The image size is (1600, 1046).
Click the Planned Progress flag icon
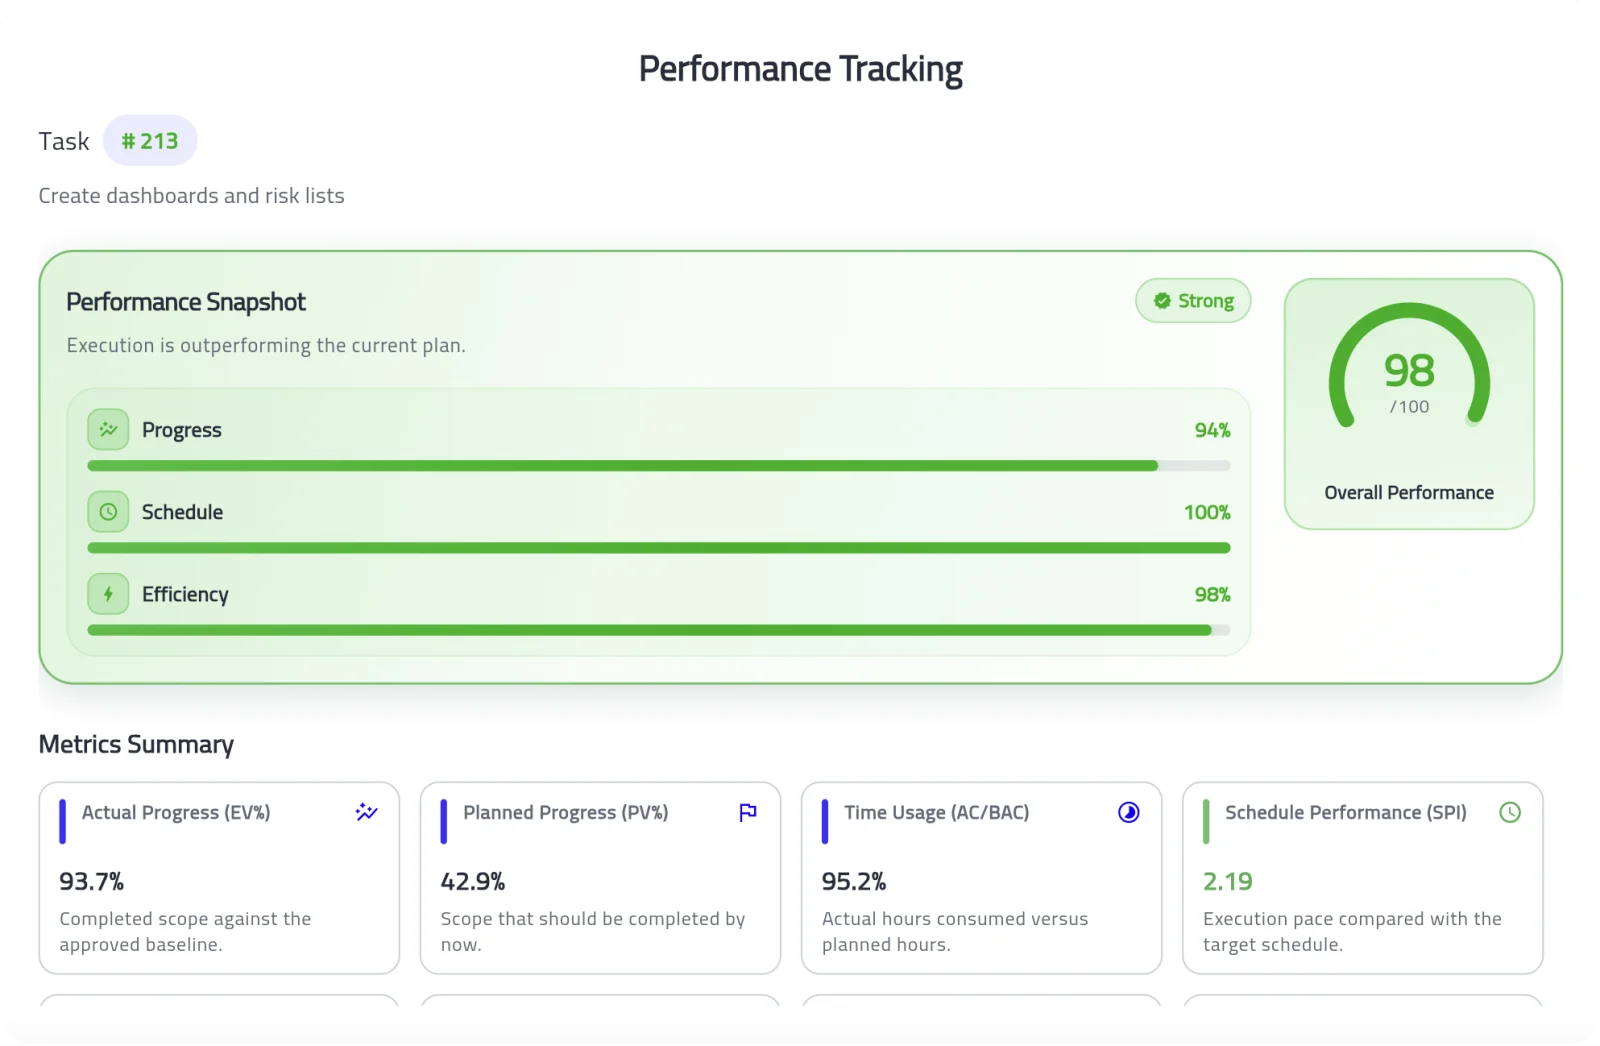[x=748, y=812]
